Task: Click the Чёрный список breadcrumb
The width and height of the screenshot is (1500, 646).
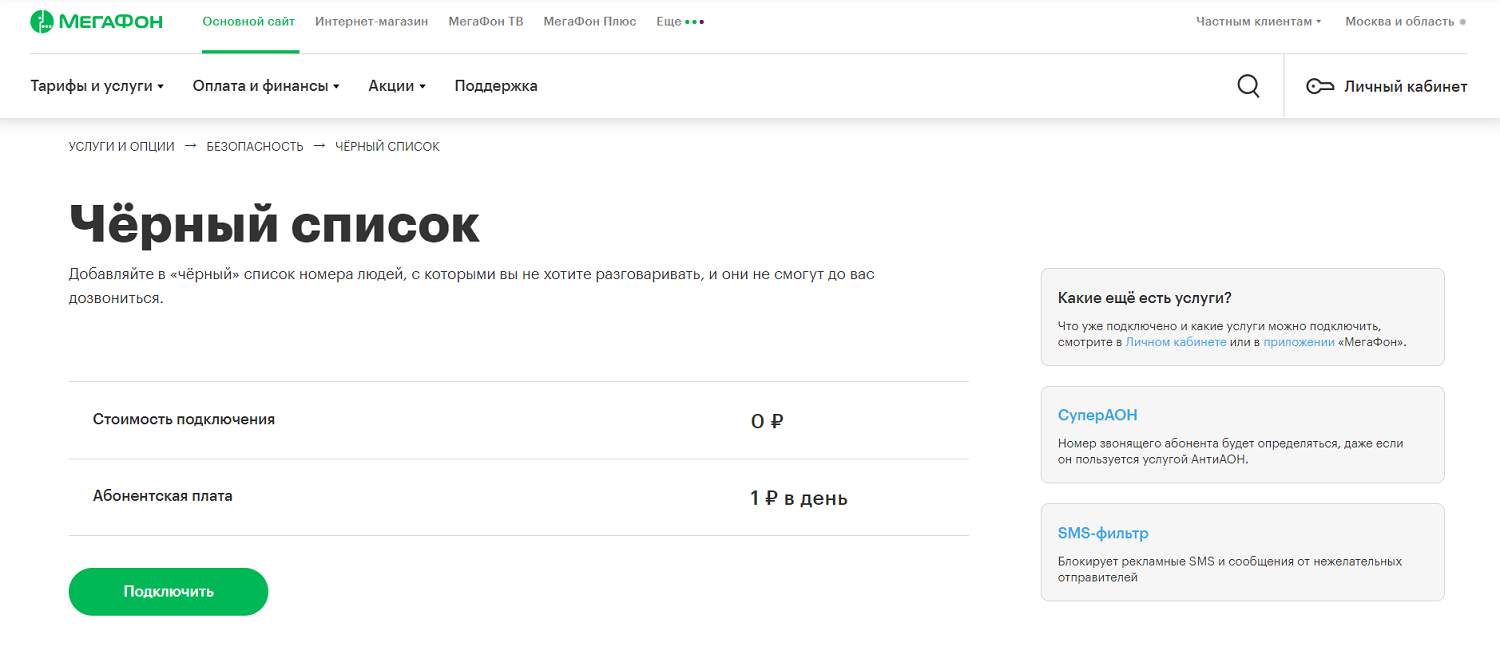Action: coord(387,147)
